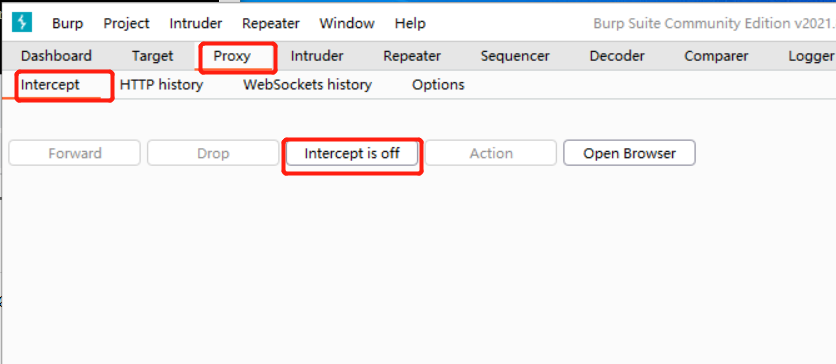The image size is (836, 364).
Task: Switch to the Comparer tab
Action: pos(716,56)
